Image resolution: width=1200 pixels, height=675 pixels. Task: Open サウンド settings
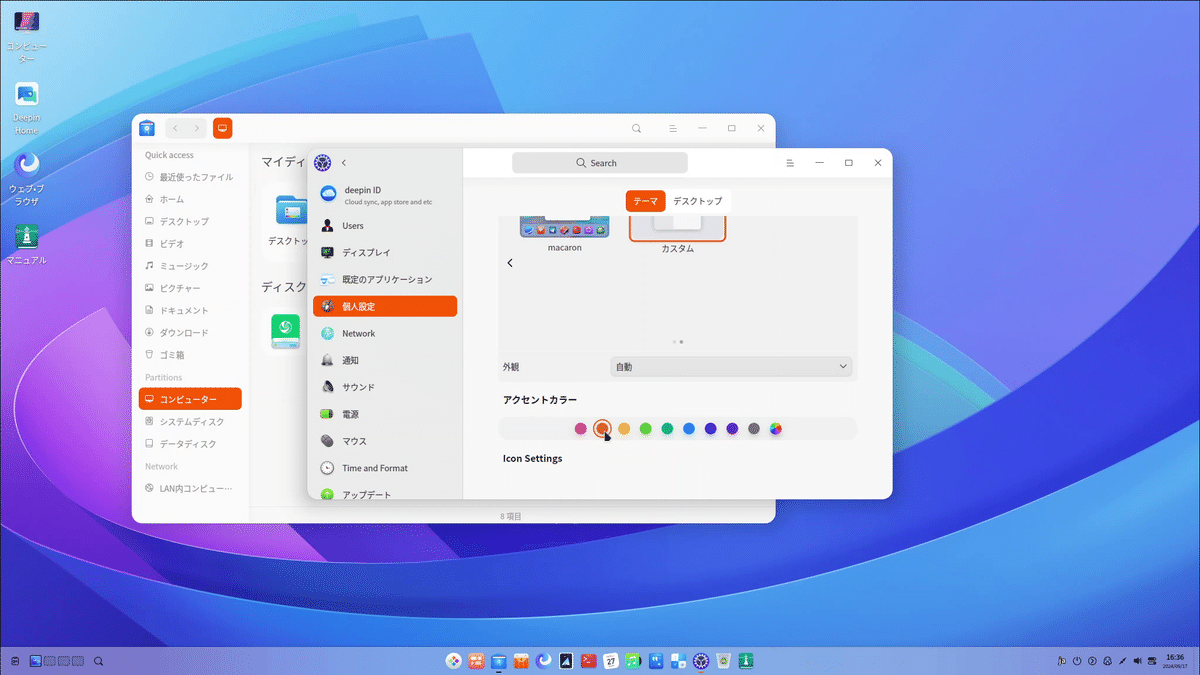(x=385, y=387)
